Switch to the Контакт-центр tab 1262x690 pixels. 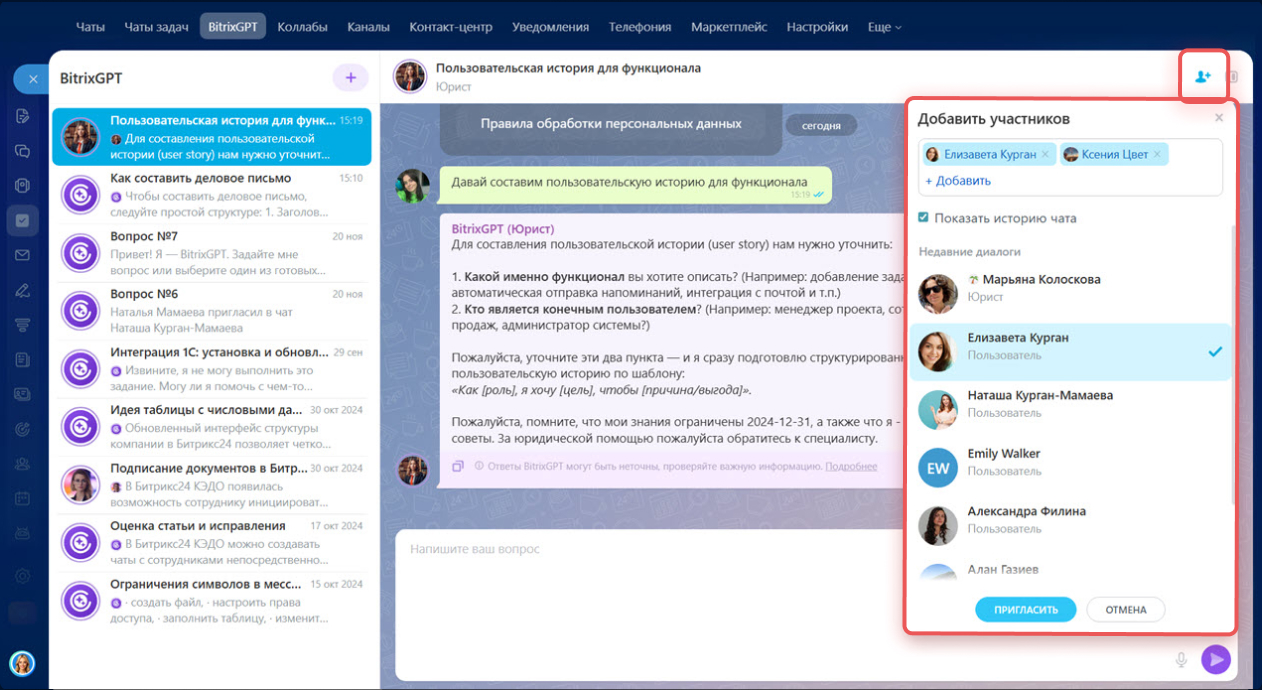click(x=453, y=27)
